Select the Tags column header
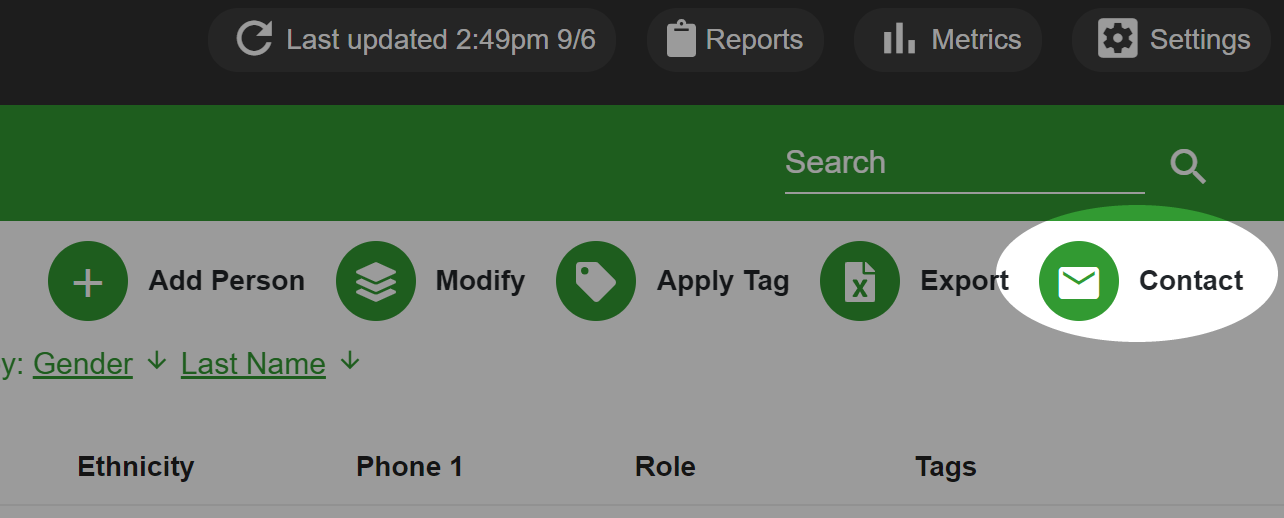The height and width of the screenshot is (518, 1284). [x=946, y=467]
